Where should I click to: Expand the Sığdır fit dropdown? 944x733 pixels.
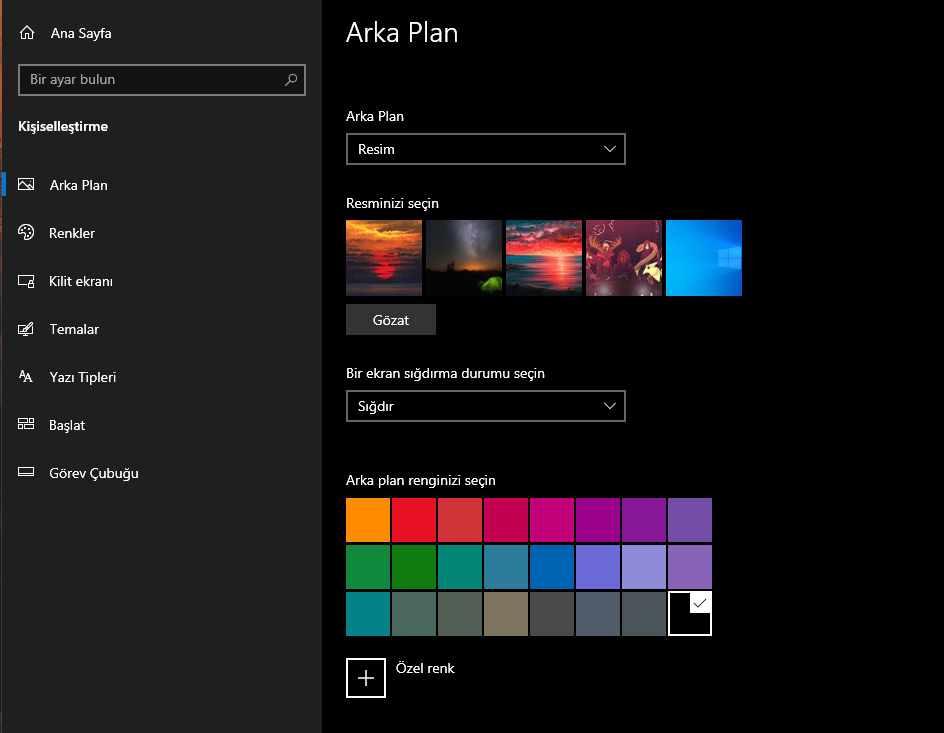485,407
